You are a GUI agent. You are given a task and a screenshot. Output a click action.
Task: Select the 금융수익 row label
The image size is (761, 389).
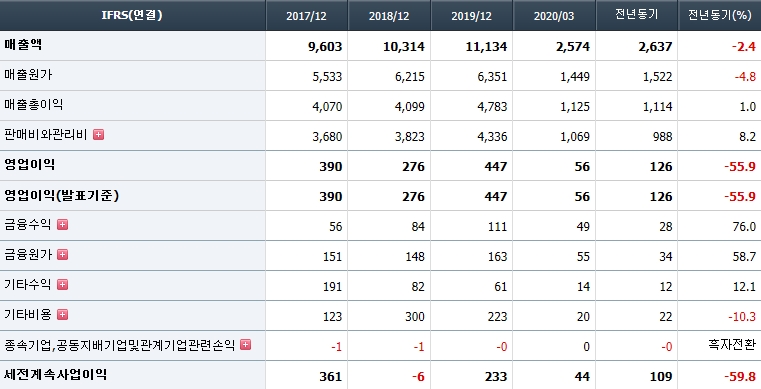(27, 224)
